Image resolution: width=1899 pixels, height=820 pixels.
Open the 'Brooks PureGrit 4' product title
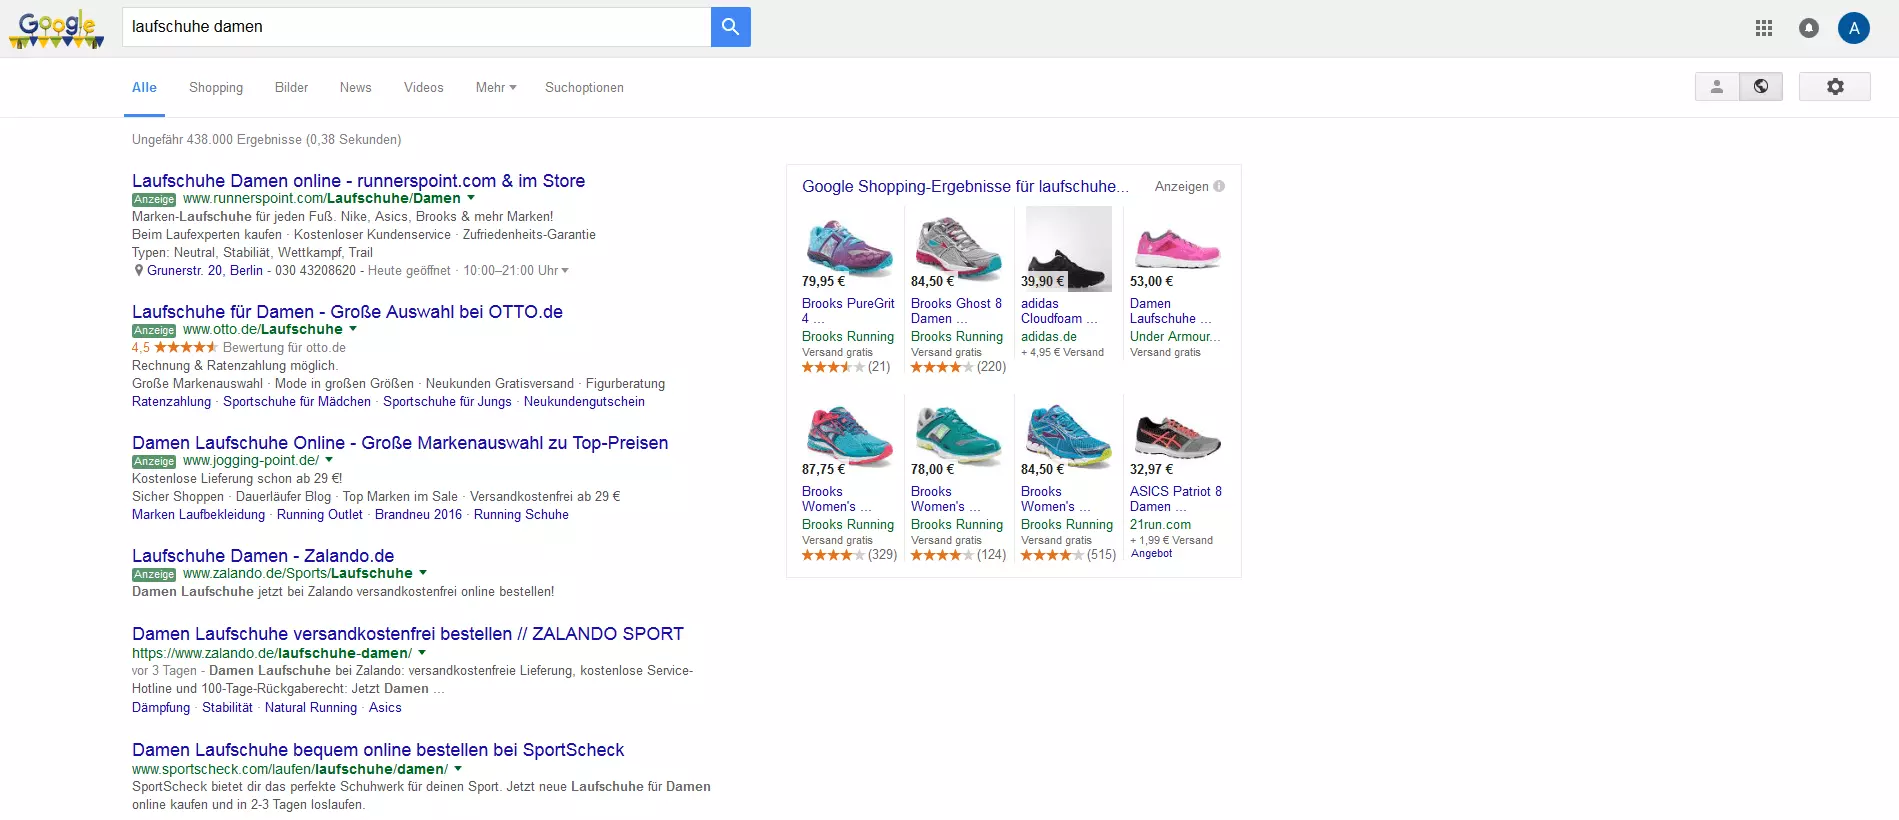[848, 311]
